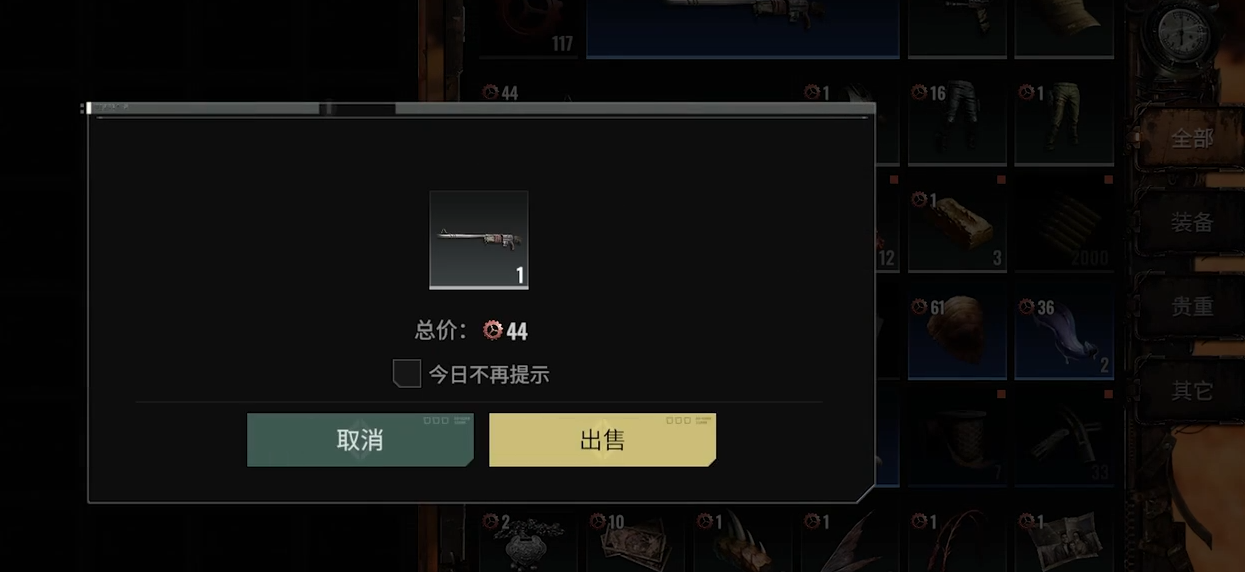The width and height of the screenshot is (1245, 572).
Task: Select the brown fur item priced at 61
Action: [957, 336]
